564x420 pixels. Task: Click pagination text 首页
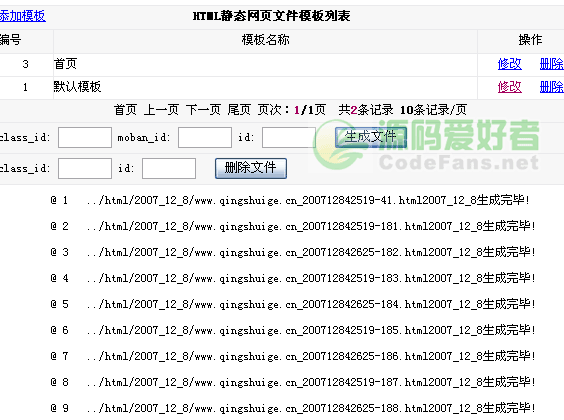126,110
